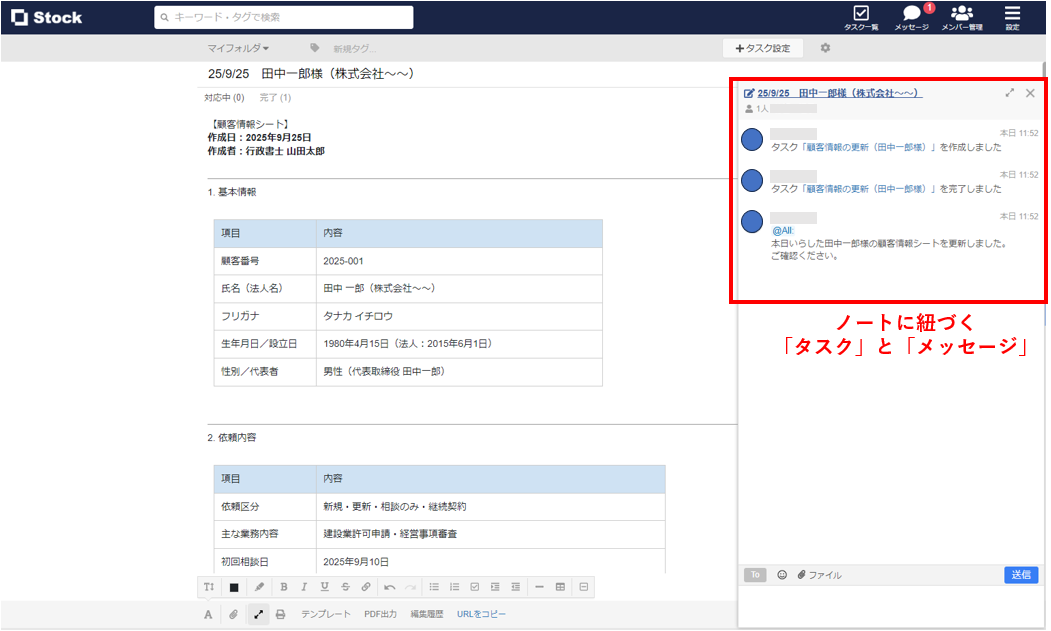Expand the note message panel to full size
This screenshot has height=631, width=1051.
click(x=1010, y=92)
